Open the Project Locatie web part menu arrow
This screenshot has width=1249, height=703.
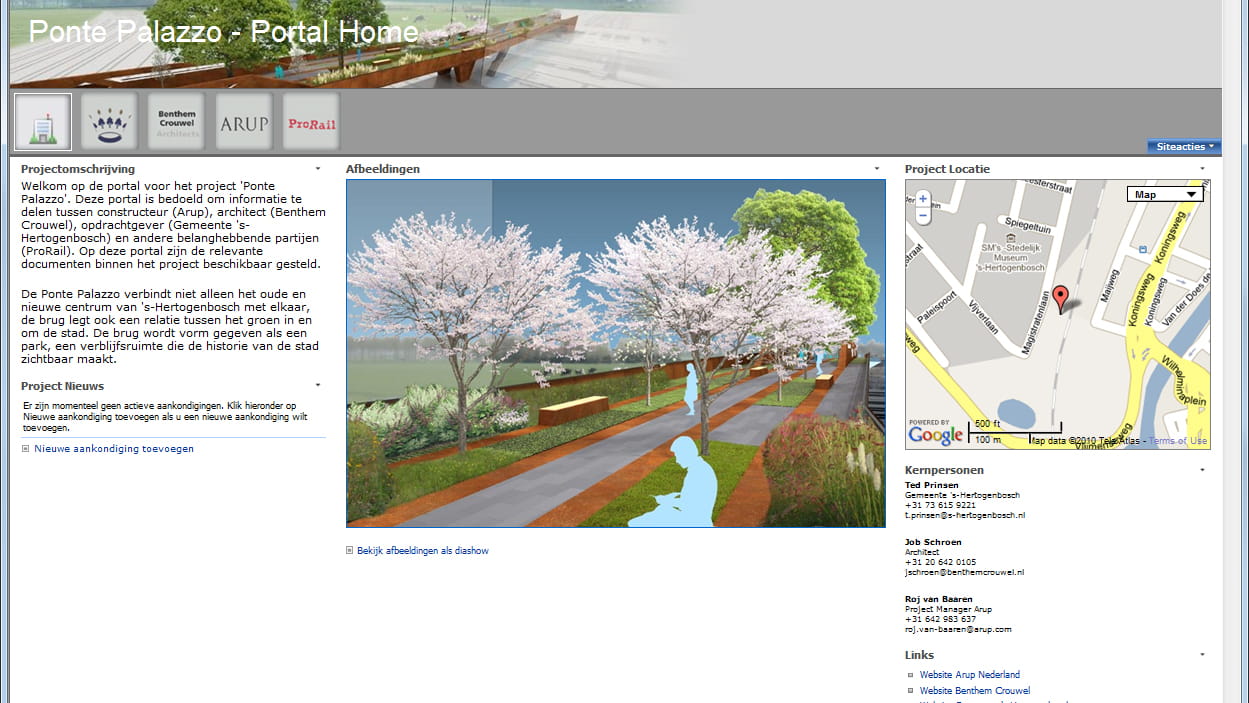click(x=1202, y=169)
